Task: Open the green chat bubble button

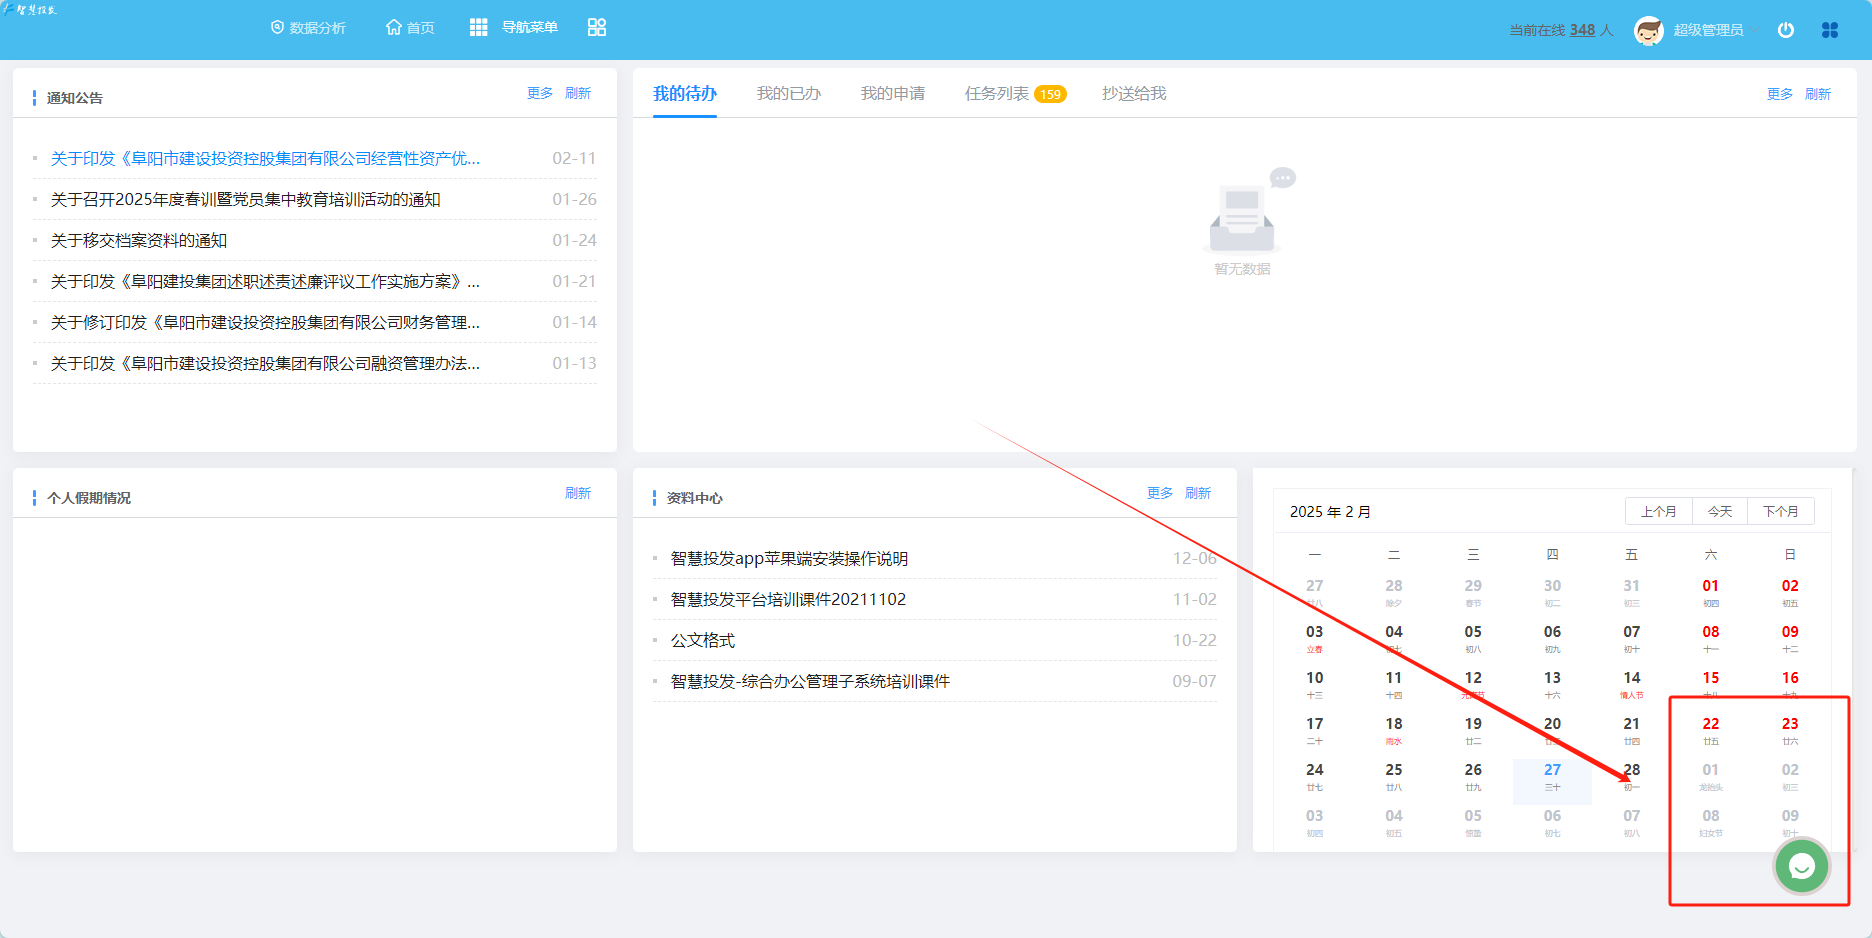Action: click(x=1801, y=867)
